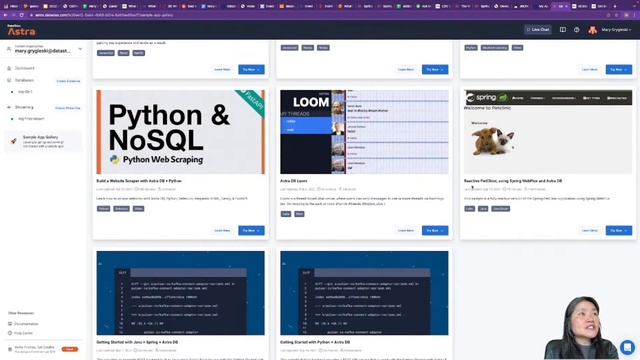This screenshot has height=360, width=640.
Task: Select the first database under Databases
Action: pyautogui.click(x=25, y=92)
